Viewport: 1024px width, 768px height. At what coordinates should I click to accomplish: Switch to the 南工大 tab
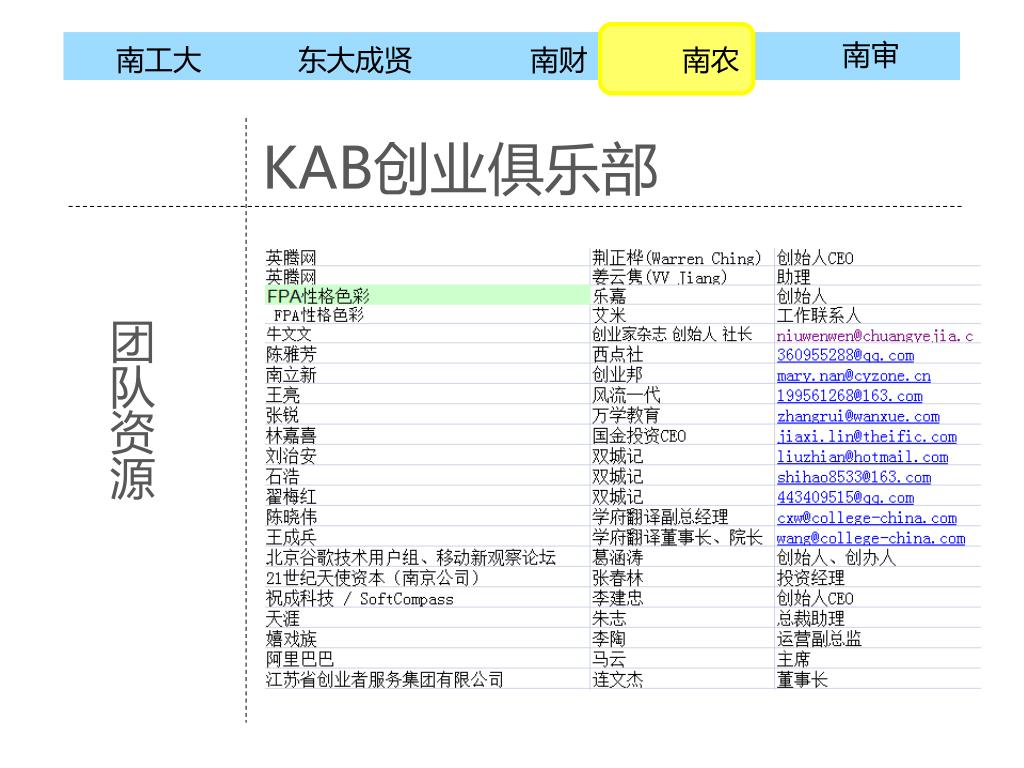point(158,59)
